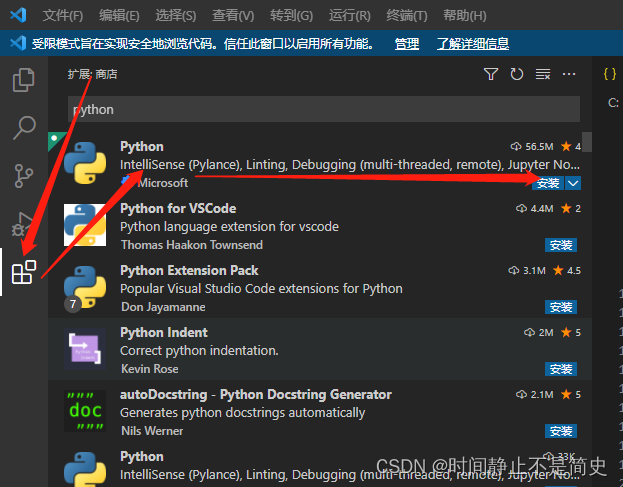The image size is (623, 487).
Task: Click the 扩展: 商店 panel title
Action: pos(92,74)
